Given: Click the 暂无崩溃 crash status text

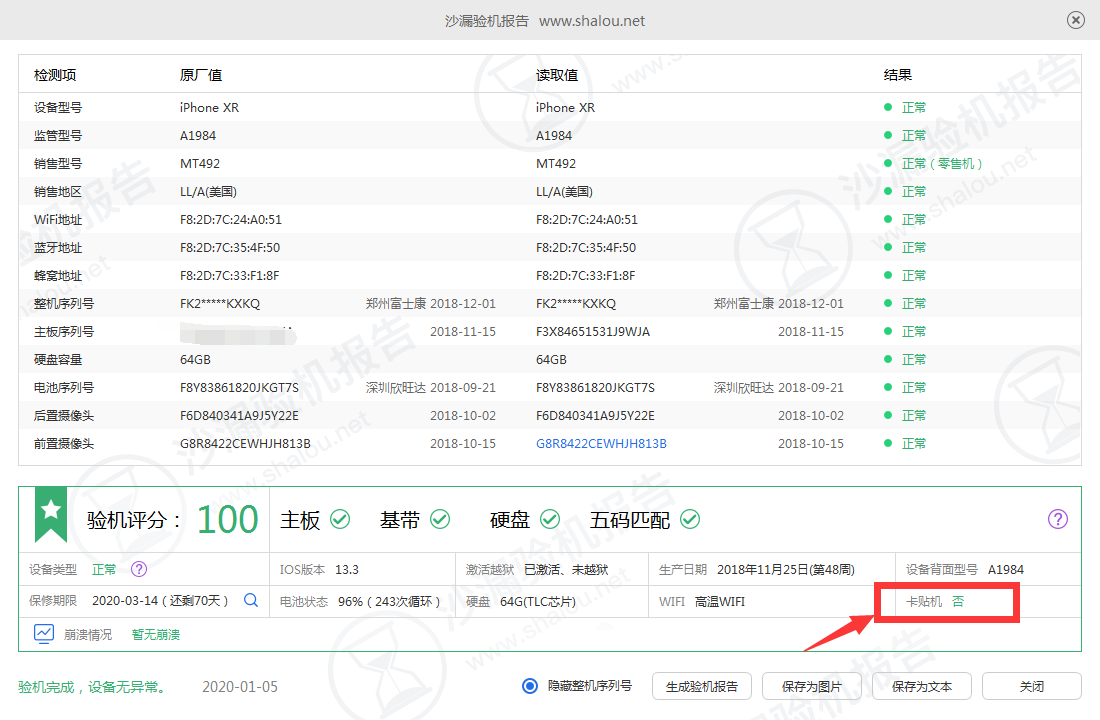Looking at the screenshot, I should click(x=156, y=634).
